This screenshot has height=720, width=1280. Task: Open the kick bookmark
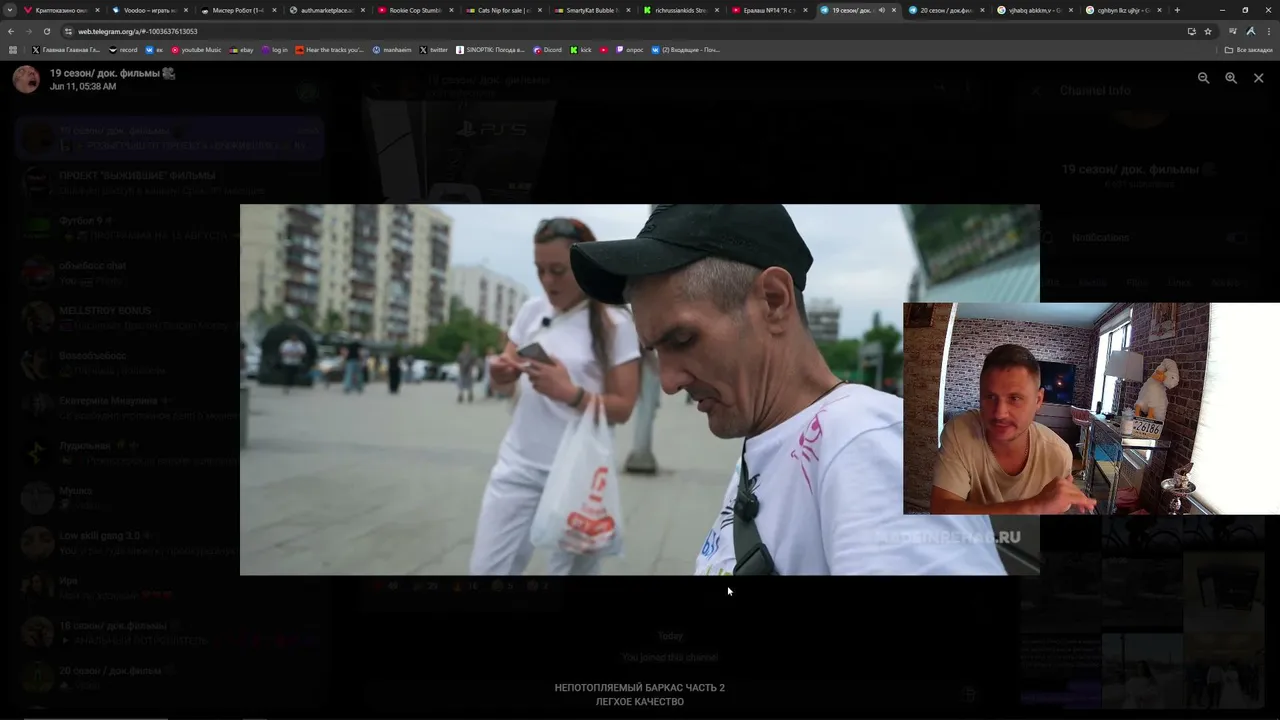(x=581, y=49)
